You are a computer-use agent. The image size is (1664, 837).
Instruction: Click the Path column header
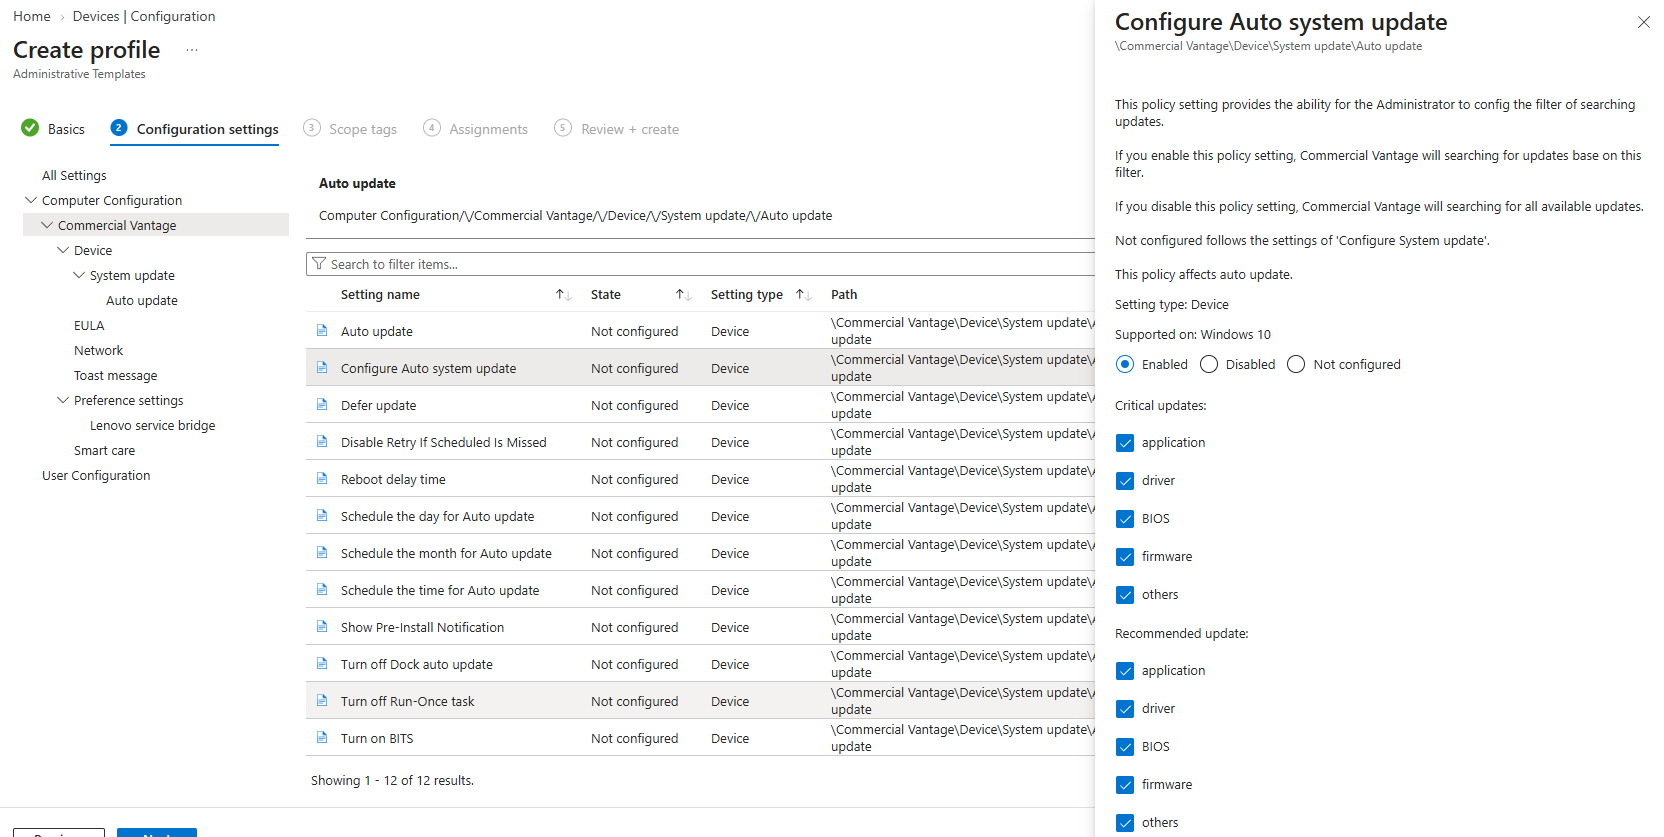coord(844,295)
